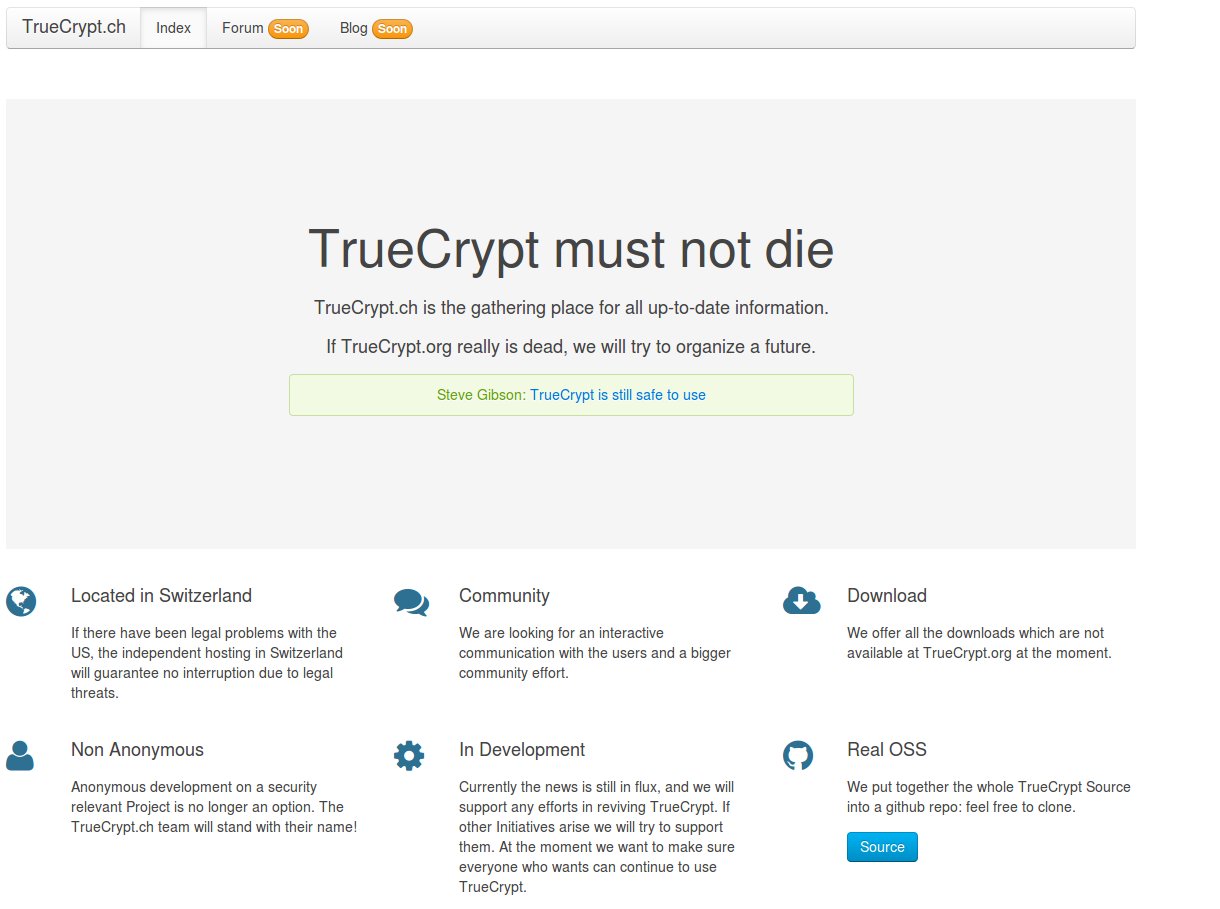Click the 'Community' section heading
The height and width of the screenshot is (909, 1220).
(x=504, y=596)
